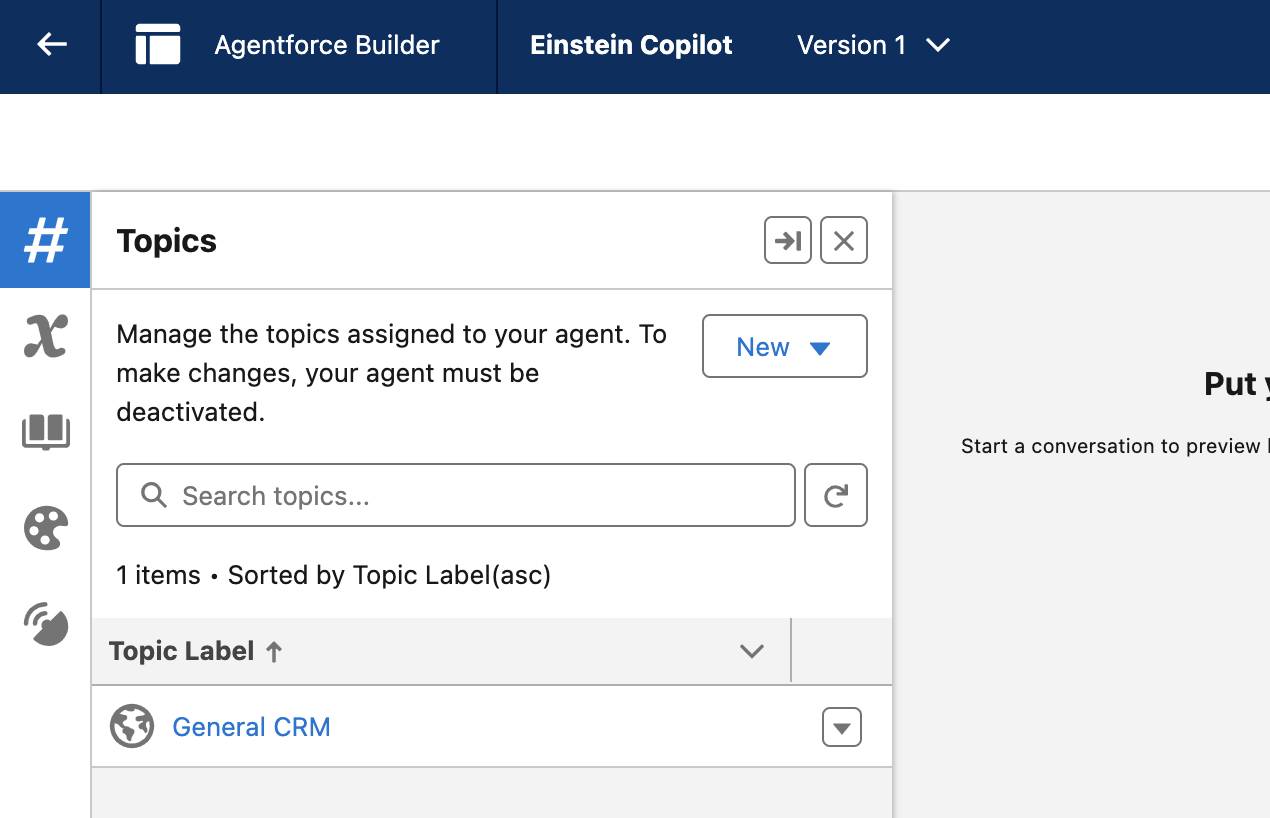This screenshot has height=818, width=1270.
Task: Click the palette icon in the sidebar
Action: (x=44, y=528)
